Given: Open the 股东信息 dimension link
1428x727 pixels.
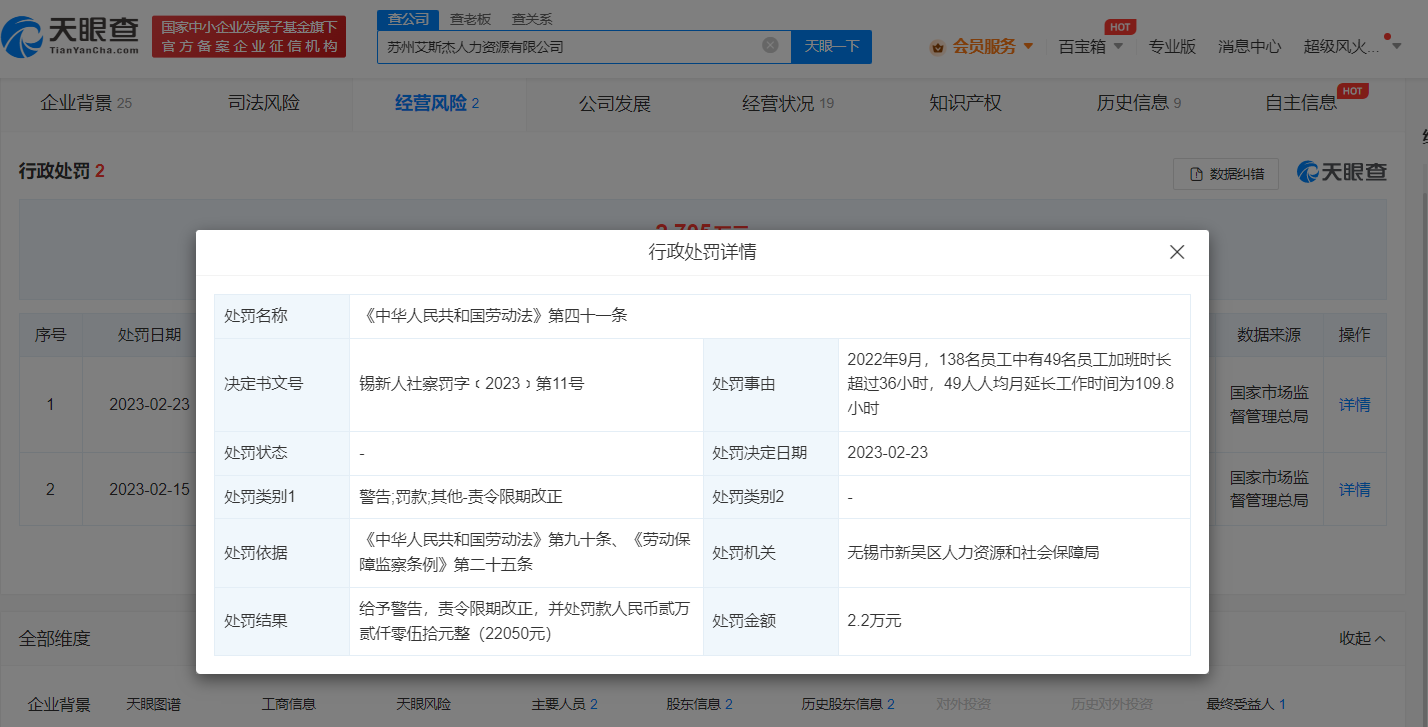Looking at the screenshot, I should click(699, 704).
